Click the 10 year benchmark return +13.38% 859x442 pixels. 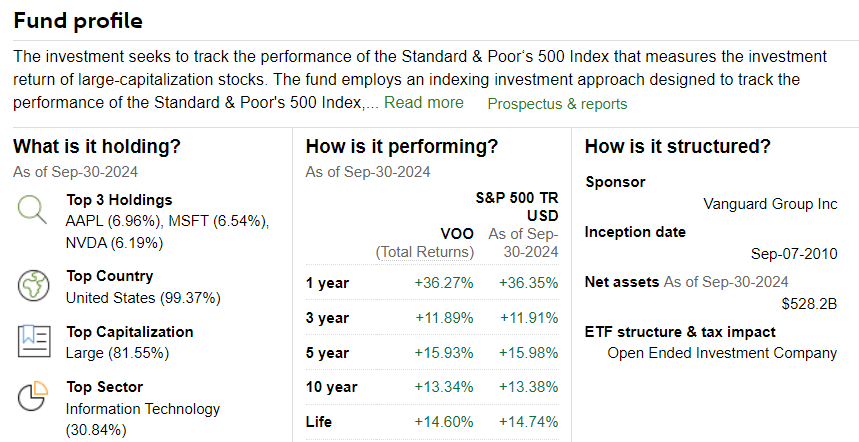click(x=528, y=387)
